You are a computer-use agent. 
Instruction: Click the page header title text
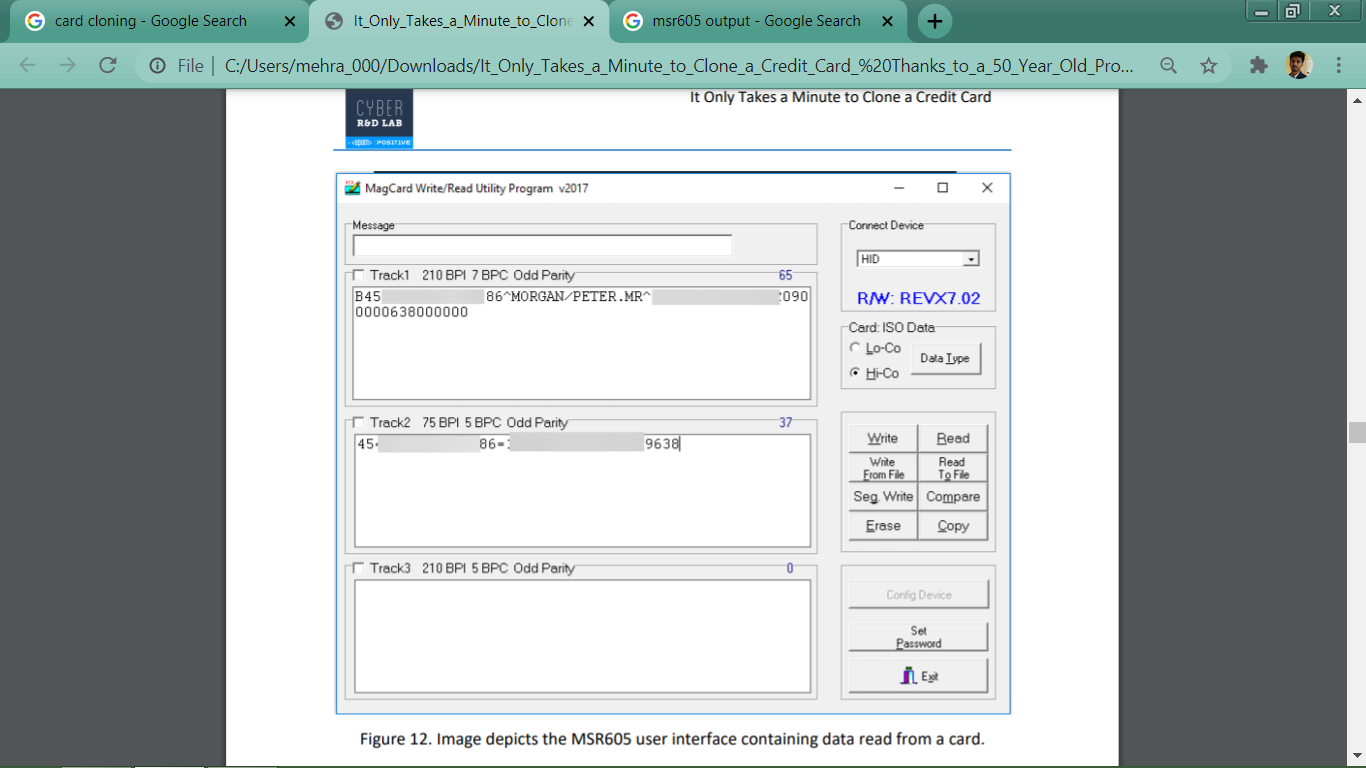click(x=840, y=97)
